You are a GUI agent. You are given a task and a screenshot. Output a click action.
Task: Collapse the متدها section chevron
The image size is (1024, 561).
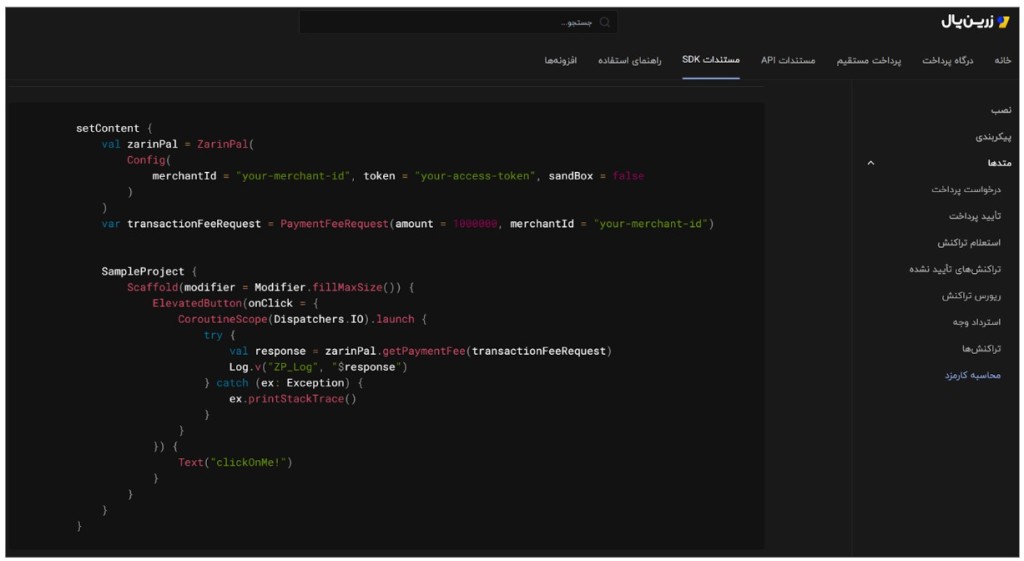pyautogui.click(x=871, y=163)
